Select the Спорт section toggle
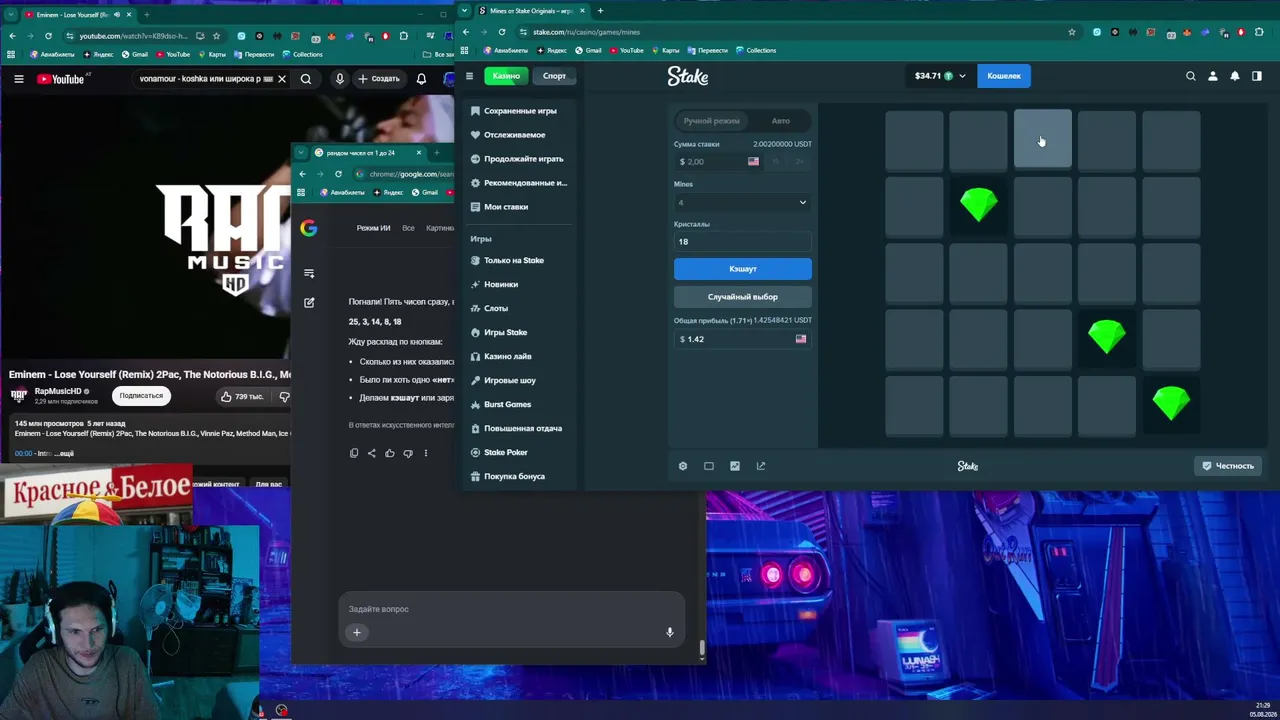 (554, 76)
